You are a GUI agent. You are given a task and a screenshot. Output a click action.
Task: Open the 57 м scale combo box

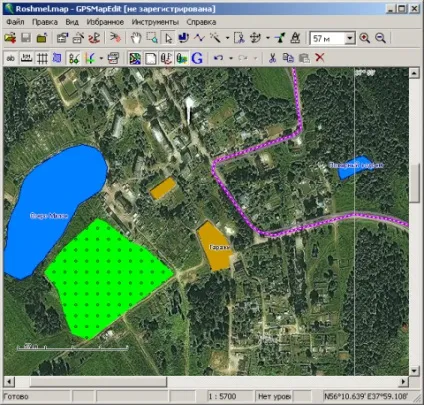(332, 38)
